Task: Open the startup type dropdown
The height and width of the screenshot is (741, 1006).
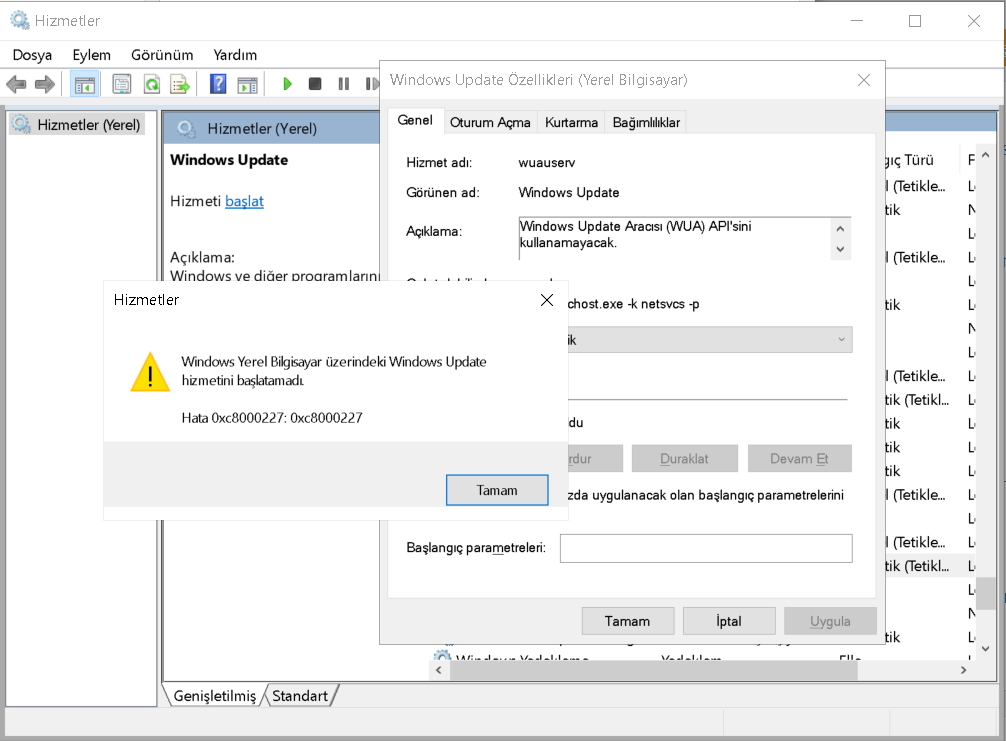Action: (842, 339)
